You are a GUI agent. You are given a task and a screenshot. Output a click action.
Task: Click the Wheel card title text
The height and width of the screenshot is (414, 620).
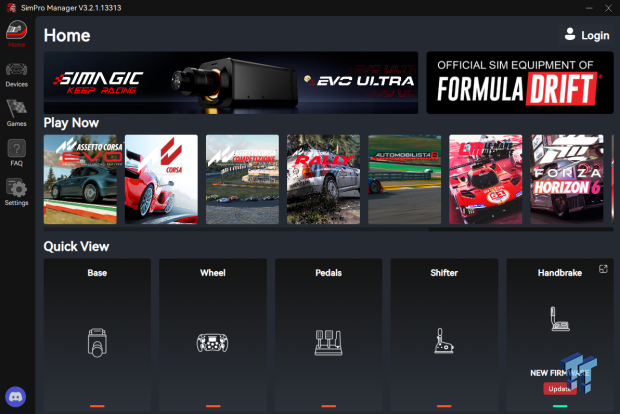coord(213,273)
